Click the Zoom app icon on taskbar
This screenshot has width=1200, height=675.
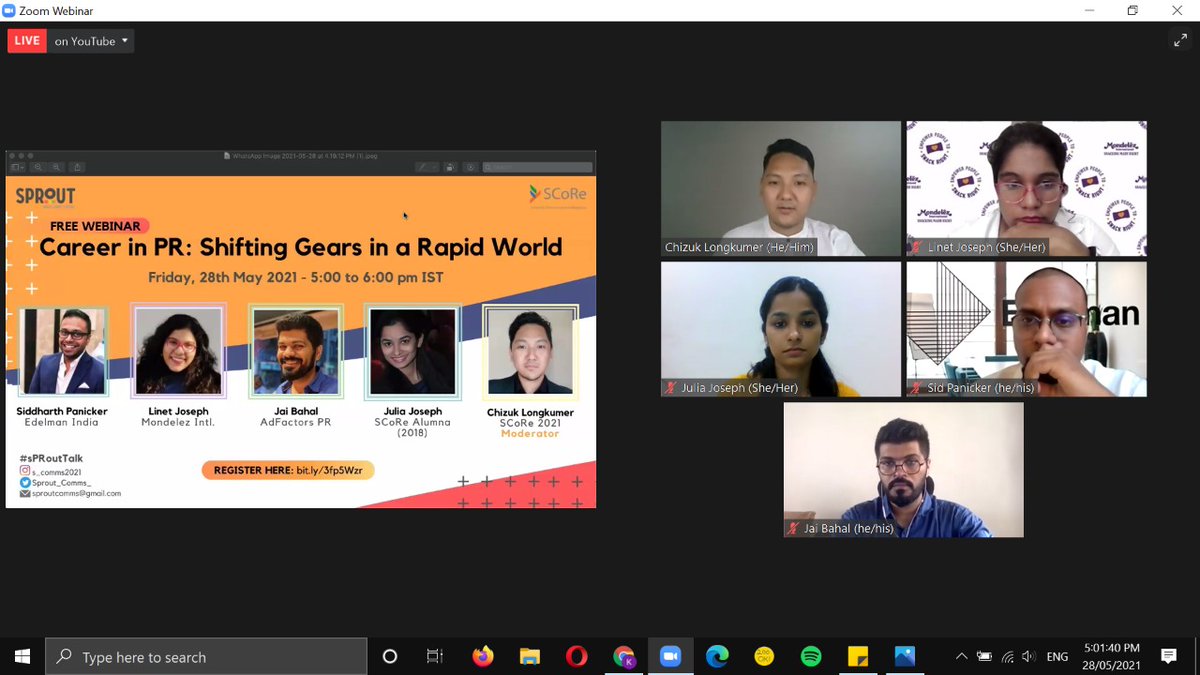point(670,657)
